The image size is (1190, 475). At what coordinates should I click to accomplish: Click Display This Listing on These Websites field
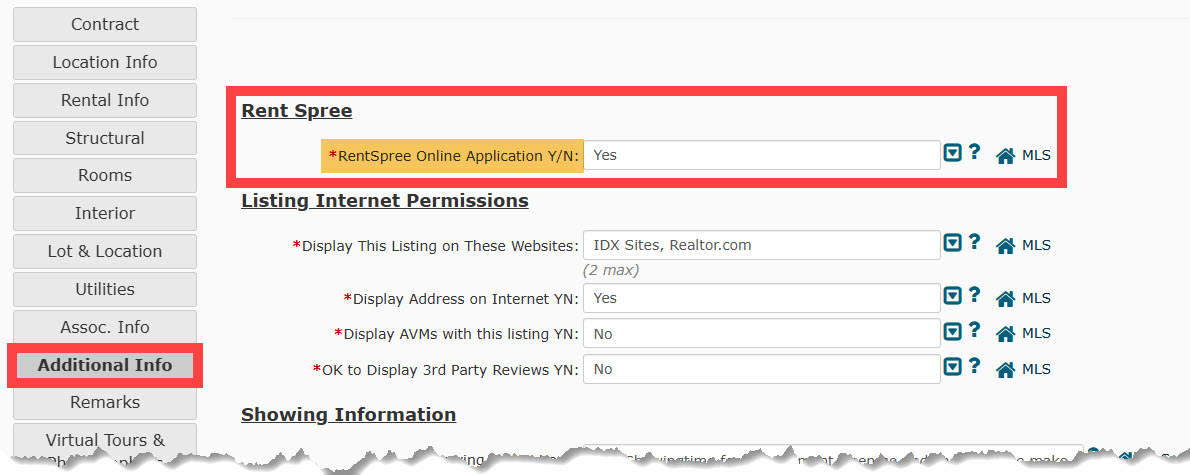(x=761, y=245)
